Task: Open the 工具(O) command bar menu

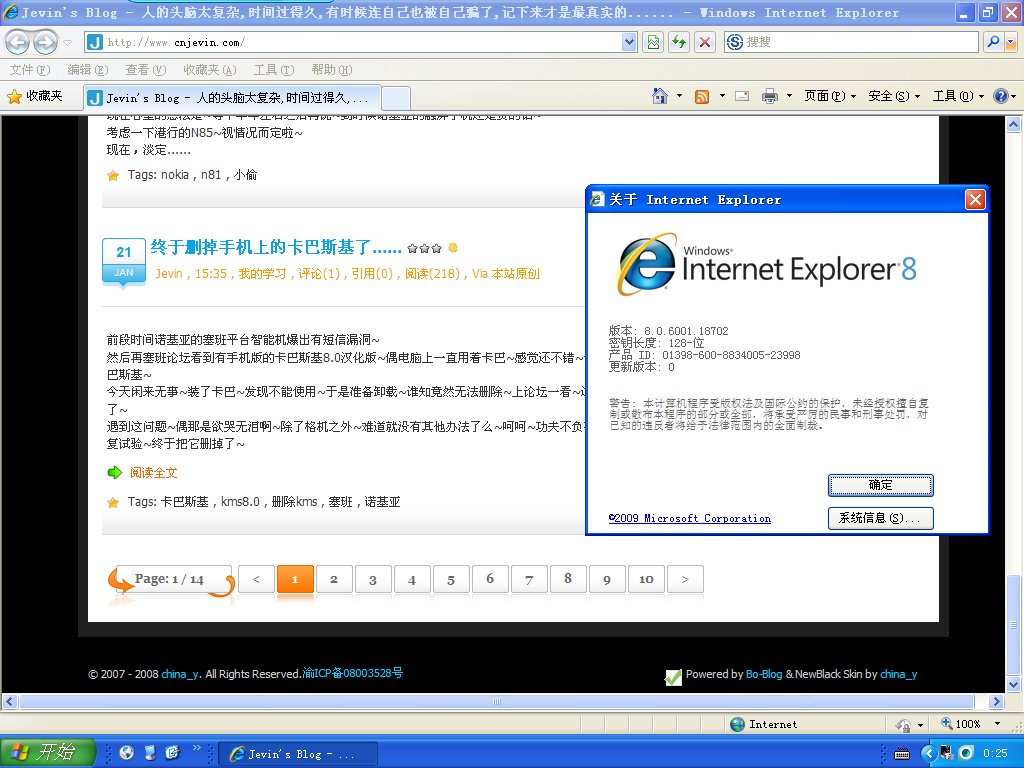Action: click(x=958, y=97)
